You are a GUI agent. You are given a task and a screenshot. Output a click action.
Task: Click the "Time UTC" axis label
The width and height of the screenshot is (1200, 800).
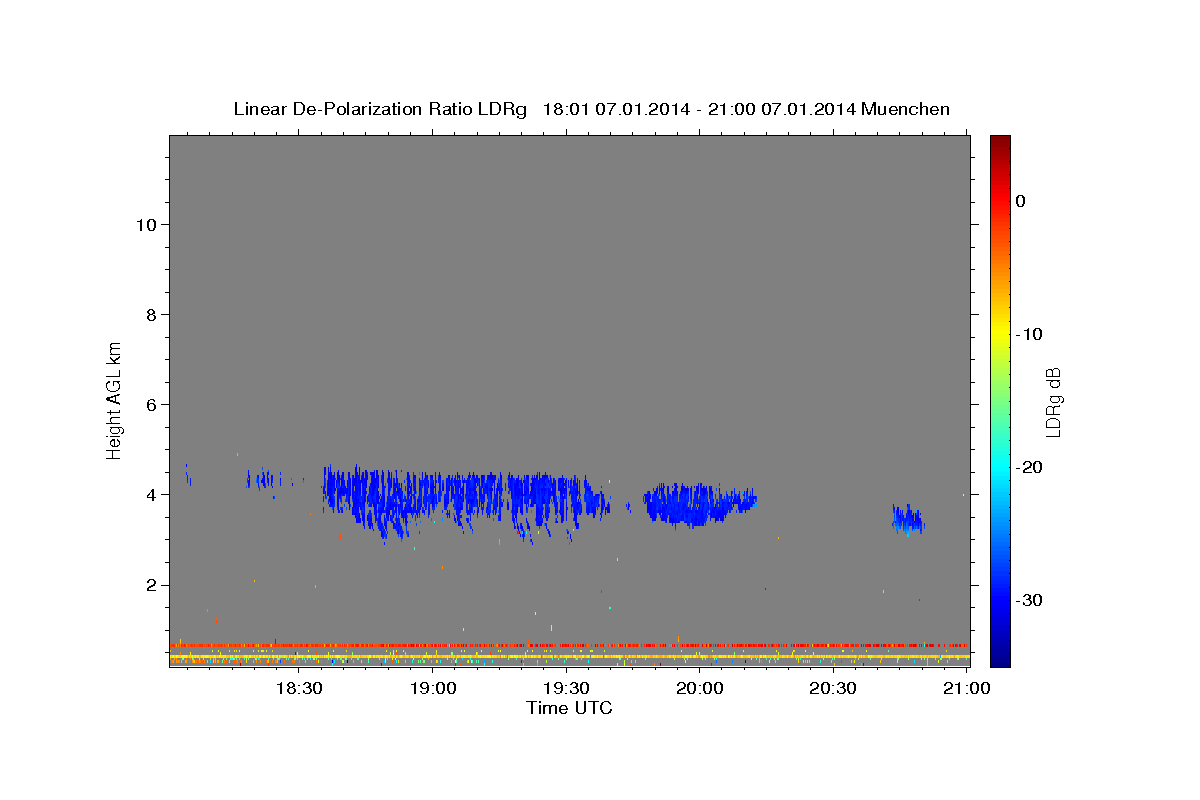click(x=569, y=708)
